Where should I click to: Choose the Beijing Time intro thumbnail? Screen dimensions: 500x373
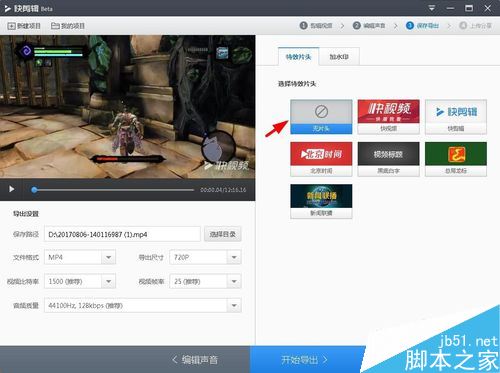tap(321, 159)
